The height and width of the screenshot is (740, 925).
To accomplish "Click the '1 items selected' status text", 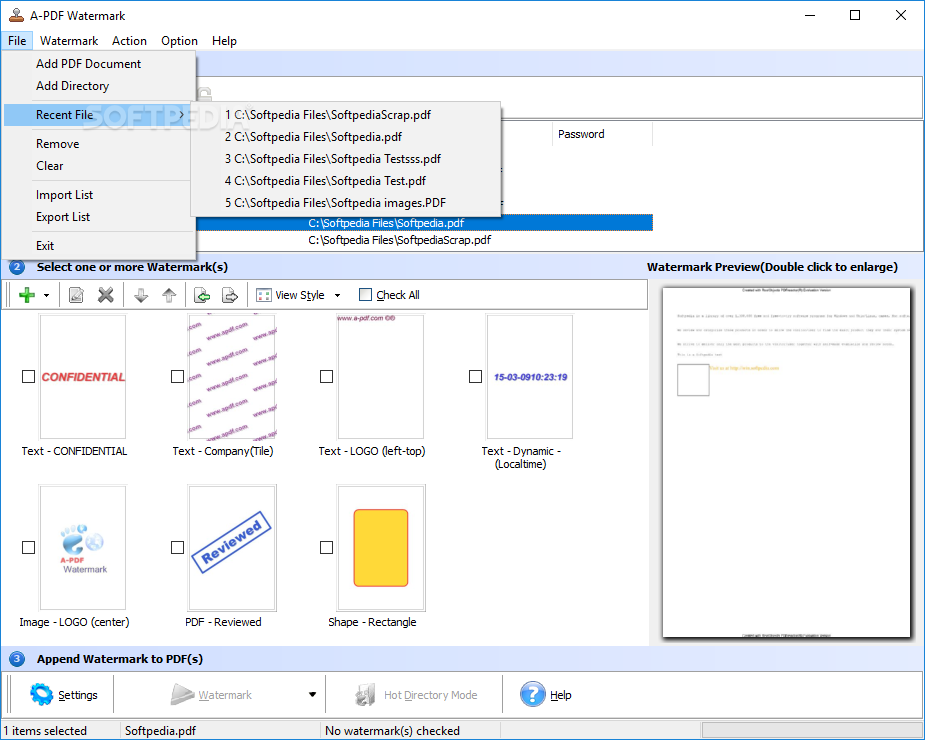I will click(45, 731).
